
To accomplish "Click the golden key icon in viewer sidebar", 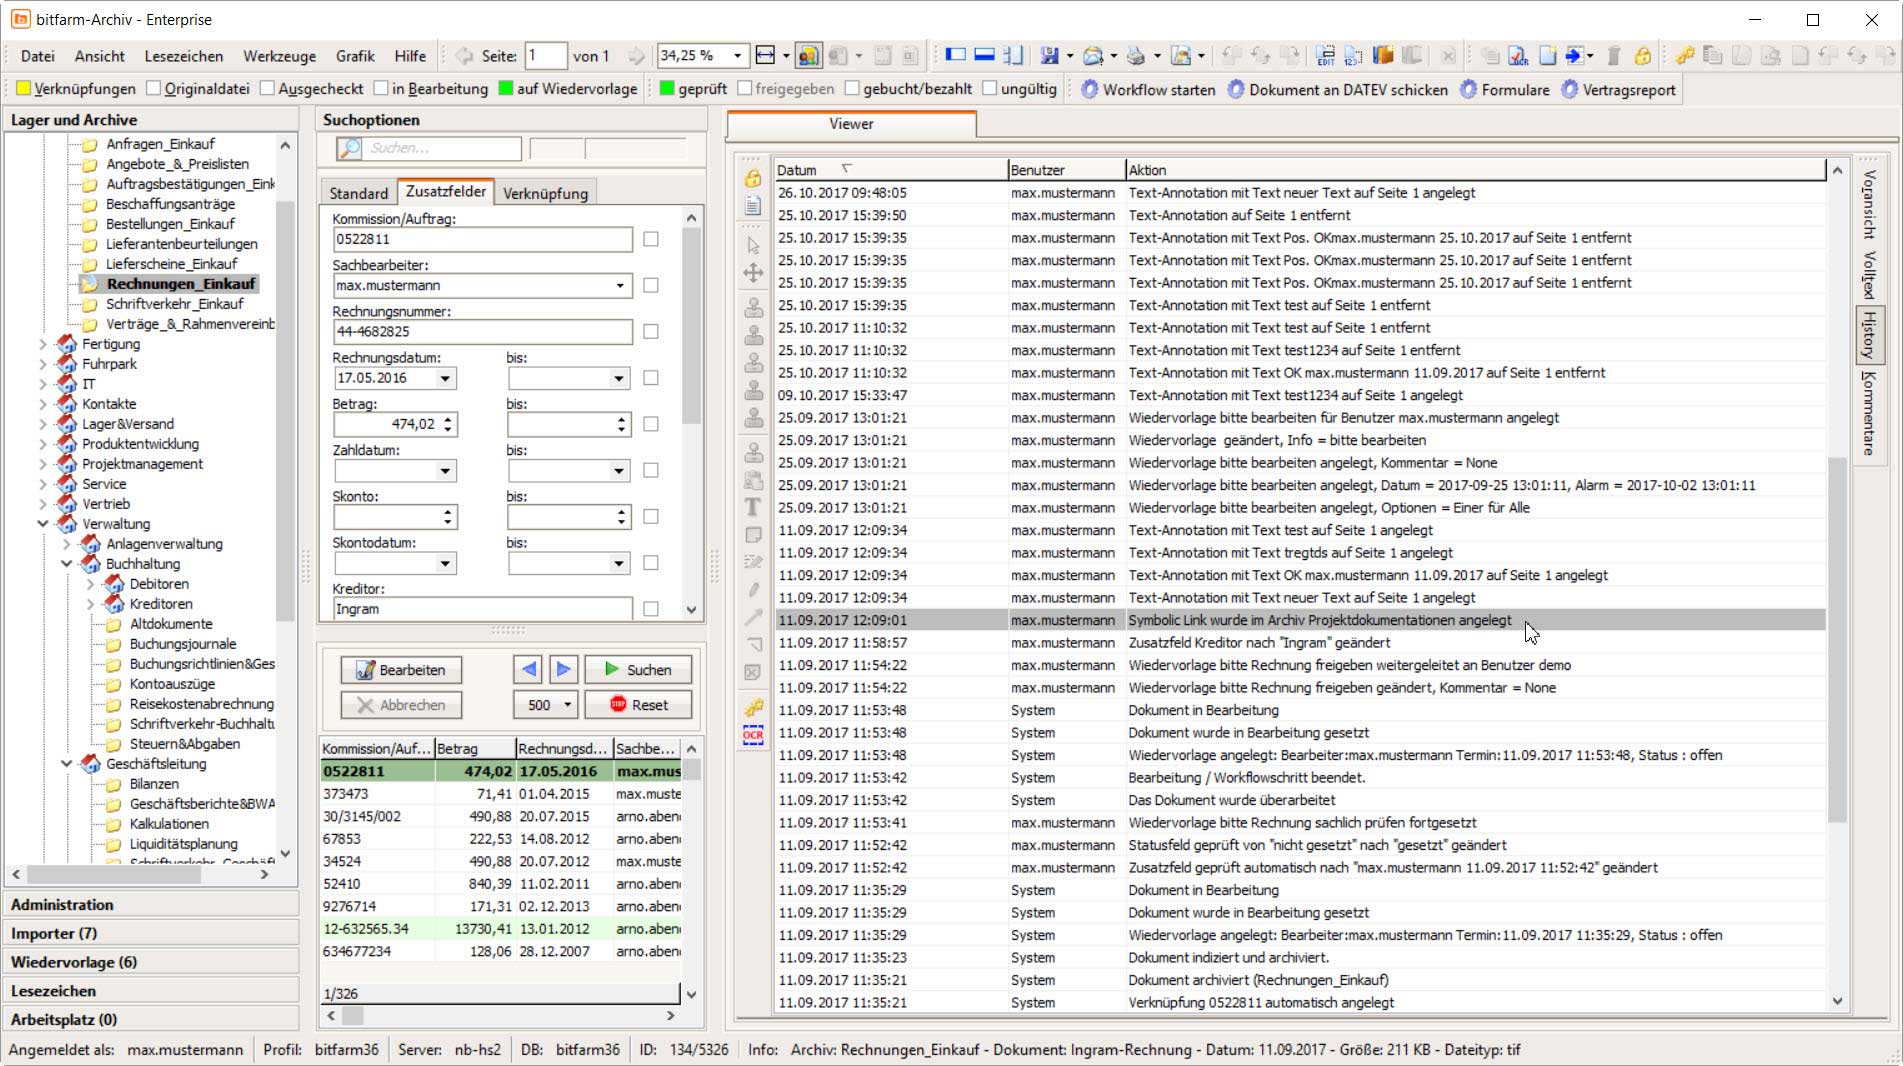I will tap(753, 708).
